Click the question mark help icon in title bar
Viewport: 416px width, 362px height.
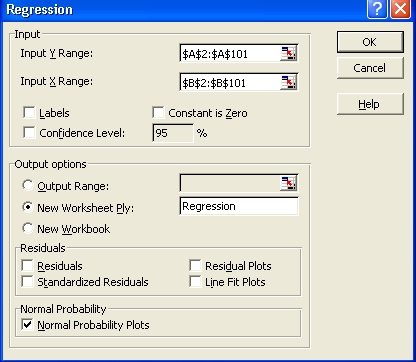click(x=377, y=9)
